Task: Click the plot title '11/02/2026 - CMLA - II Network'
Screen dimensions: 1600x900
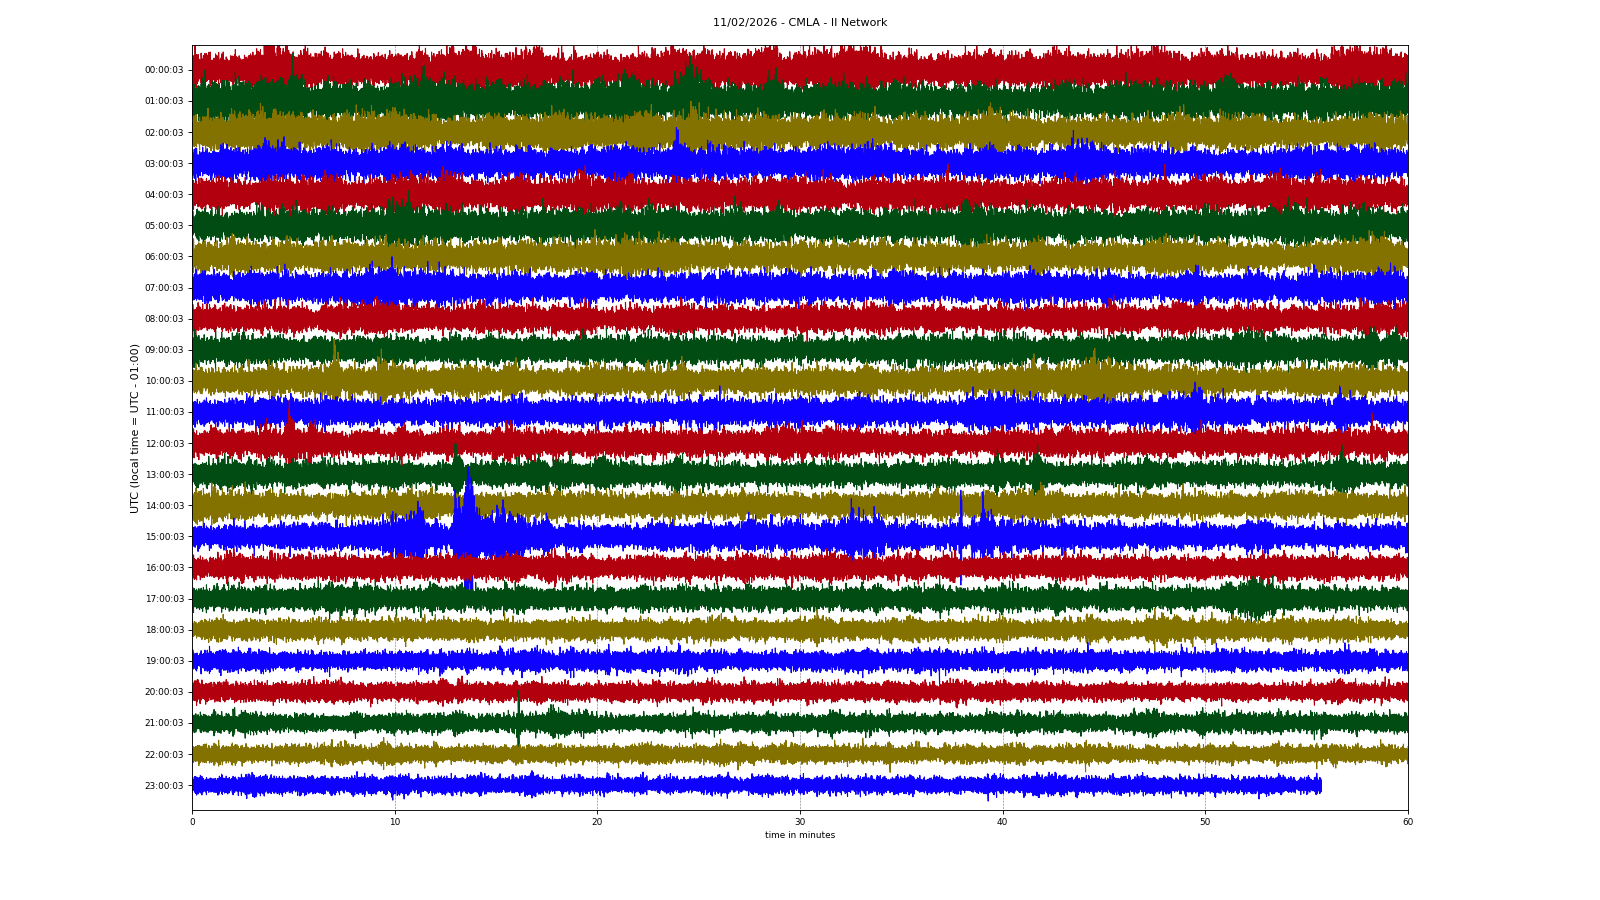Action: 799,23
